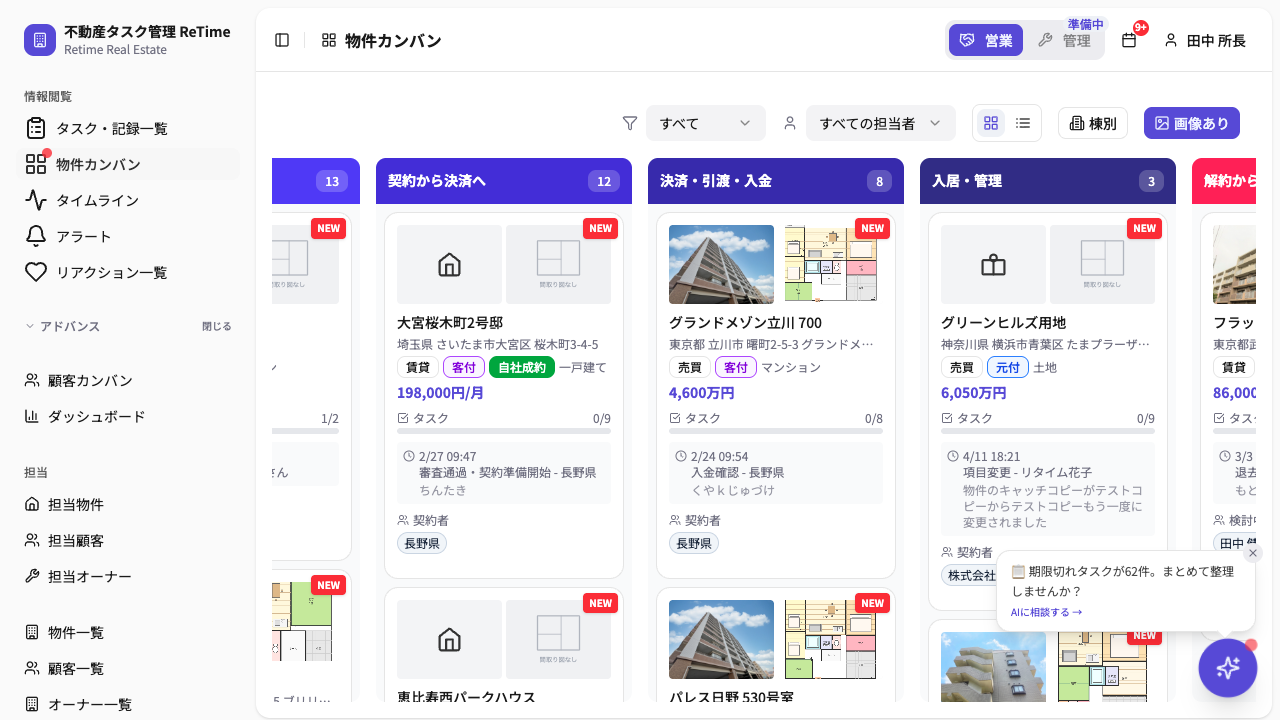This screenshot has height=720, width=1280.
Task: Open タイムライン in sidebar
Action: pos(128,200)
